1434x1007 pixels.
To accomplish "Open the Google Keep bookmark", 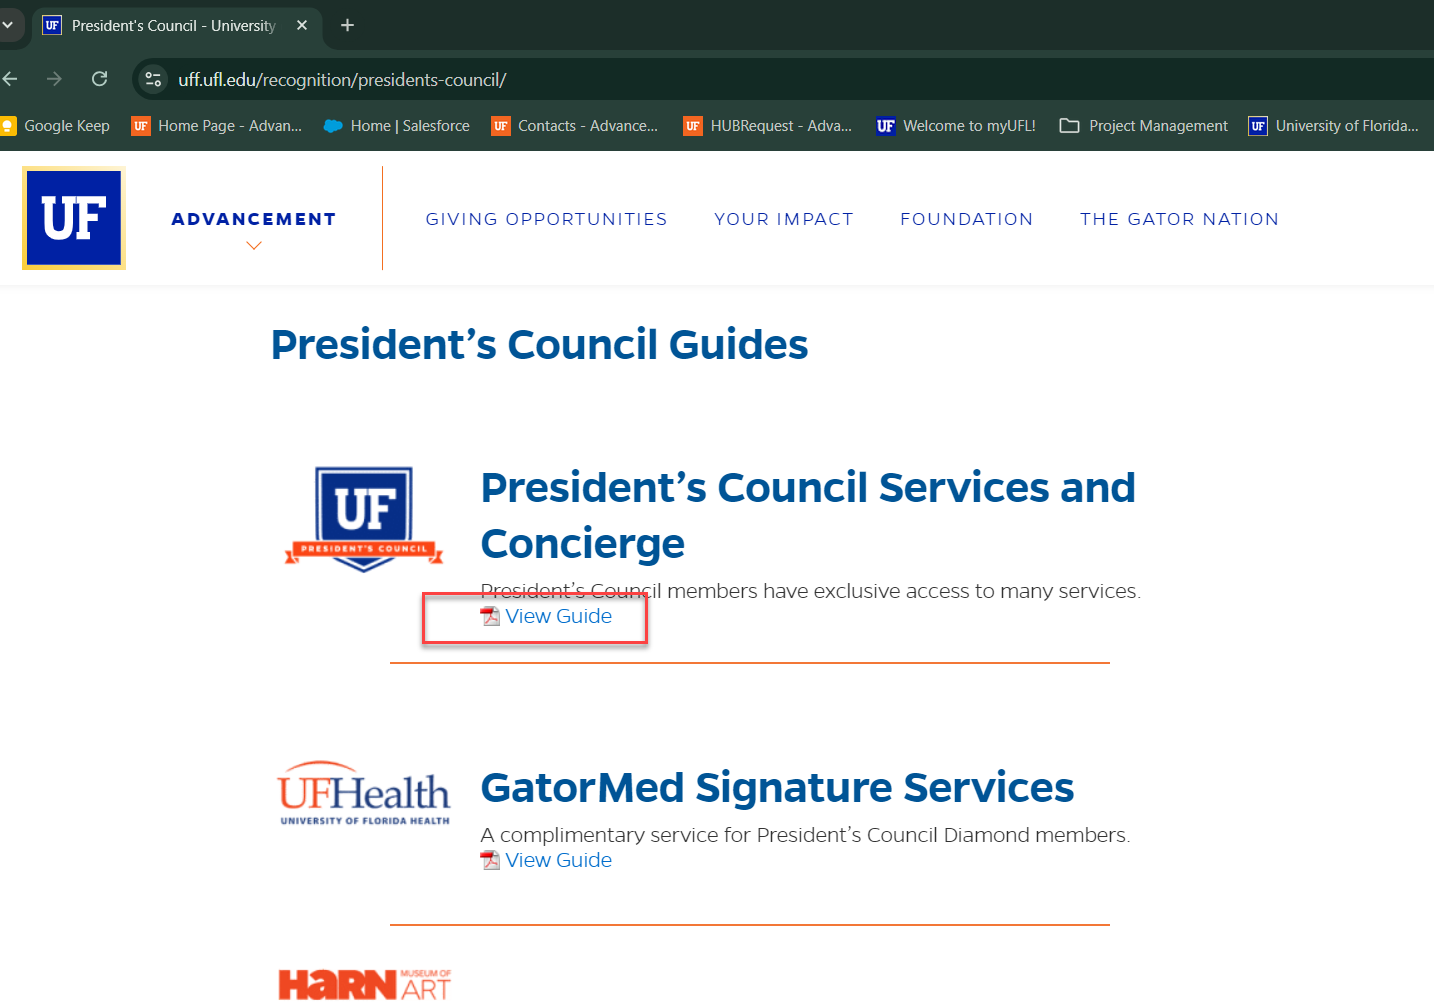I will click(x=56, y=126).
